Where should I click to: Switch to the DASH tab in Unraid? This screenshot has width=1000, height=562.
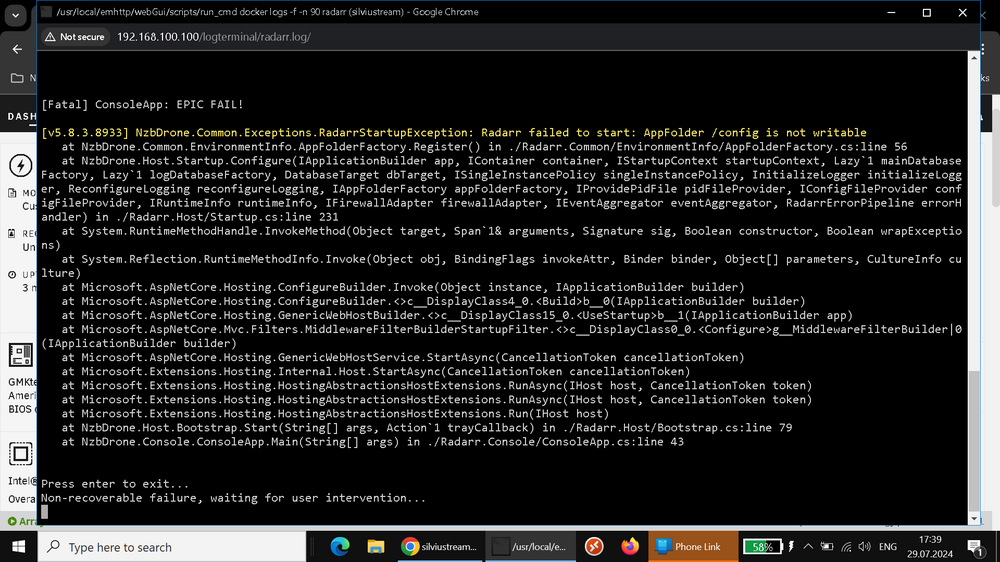[22, 116]
